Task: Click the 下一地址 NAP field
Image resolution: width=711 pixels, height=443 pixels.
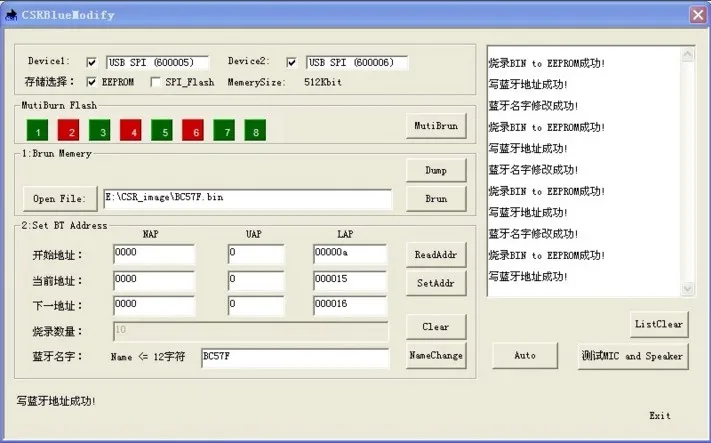Action: pyautogui.click(x=154, y=306)
